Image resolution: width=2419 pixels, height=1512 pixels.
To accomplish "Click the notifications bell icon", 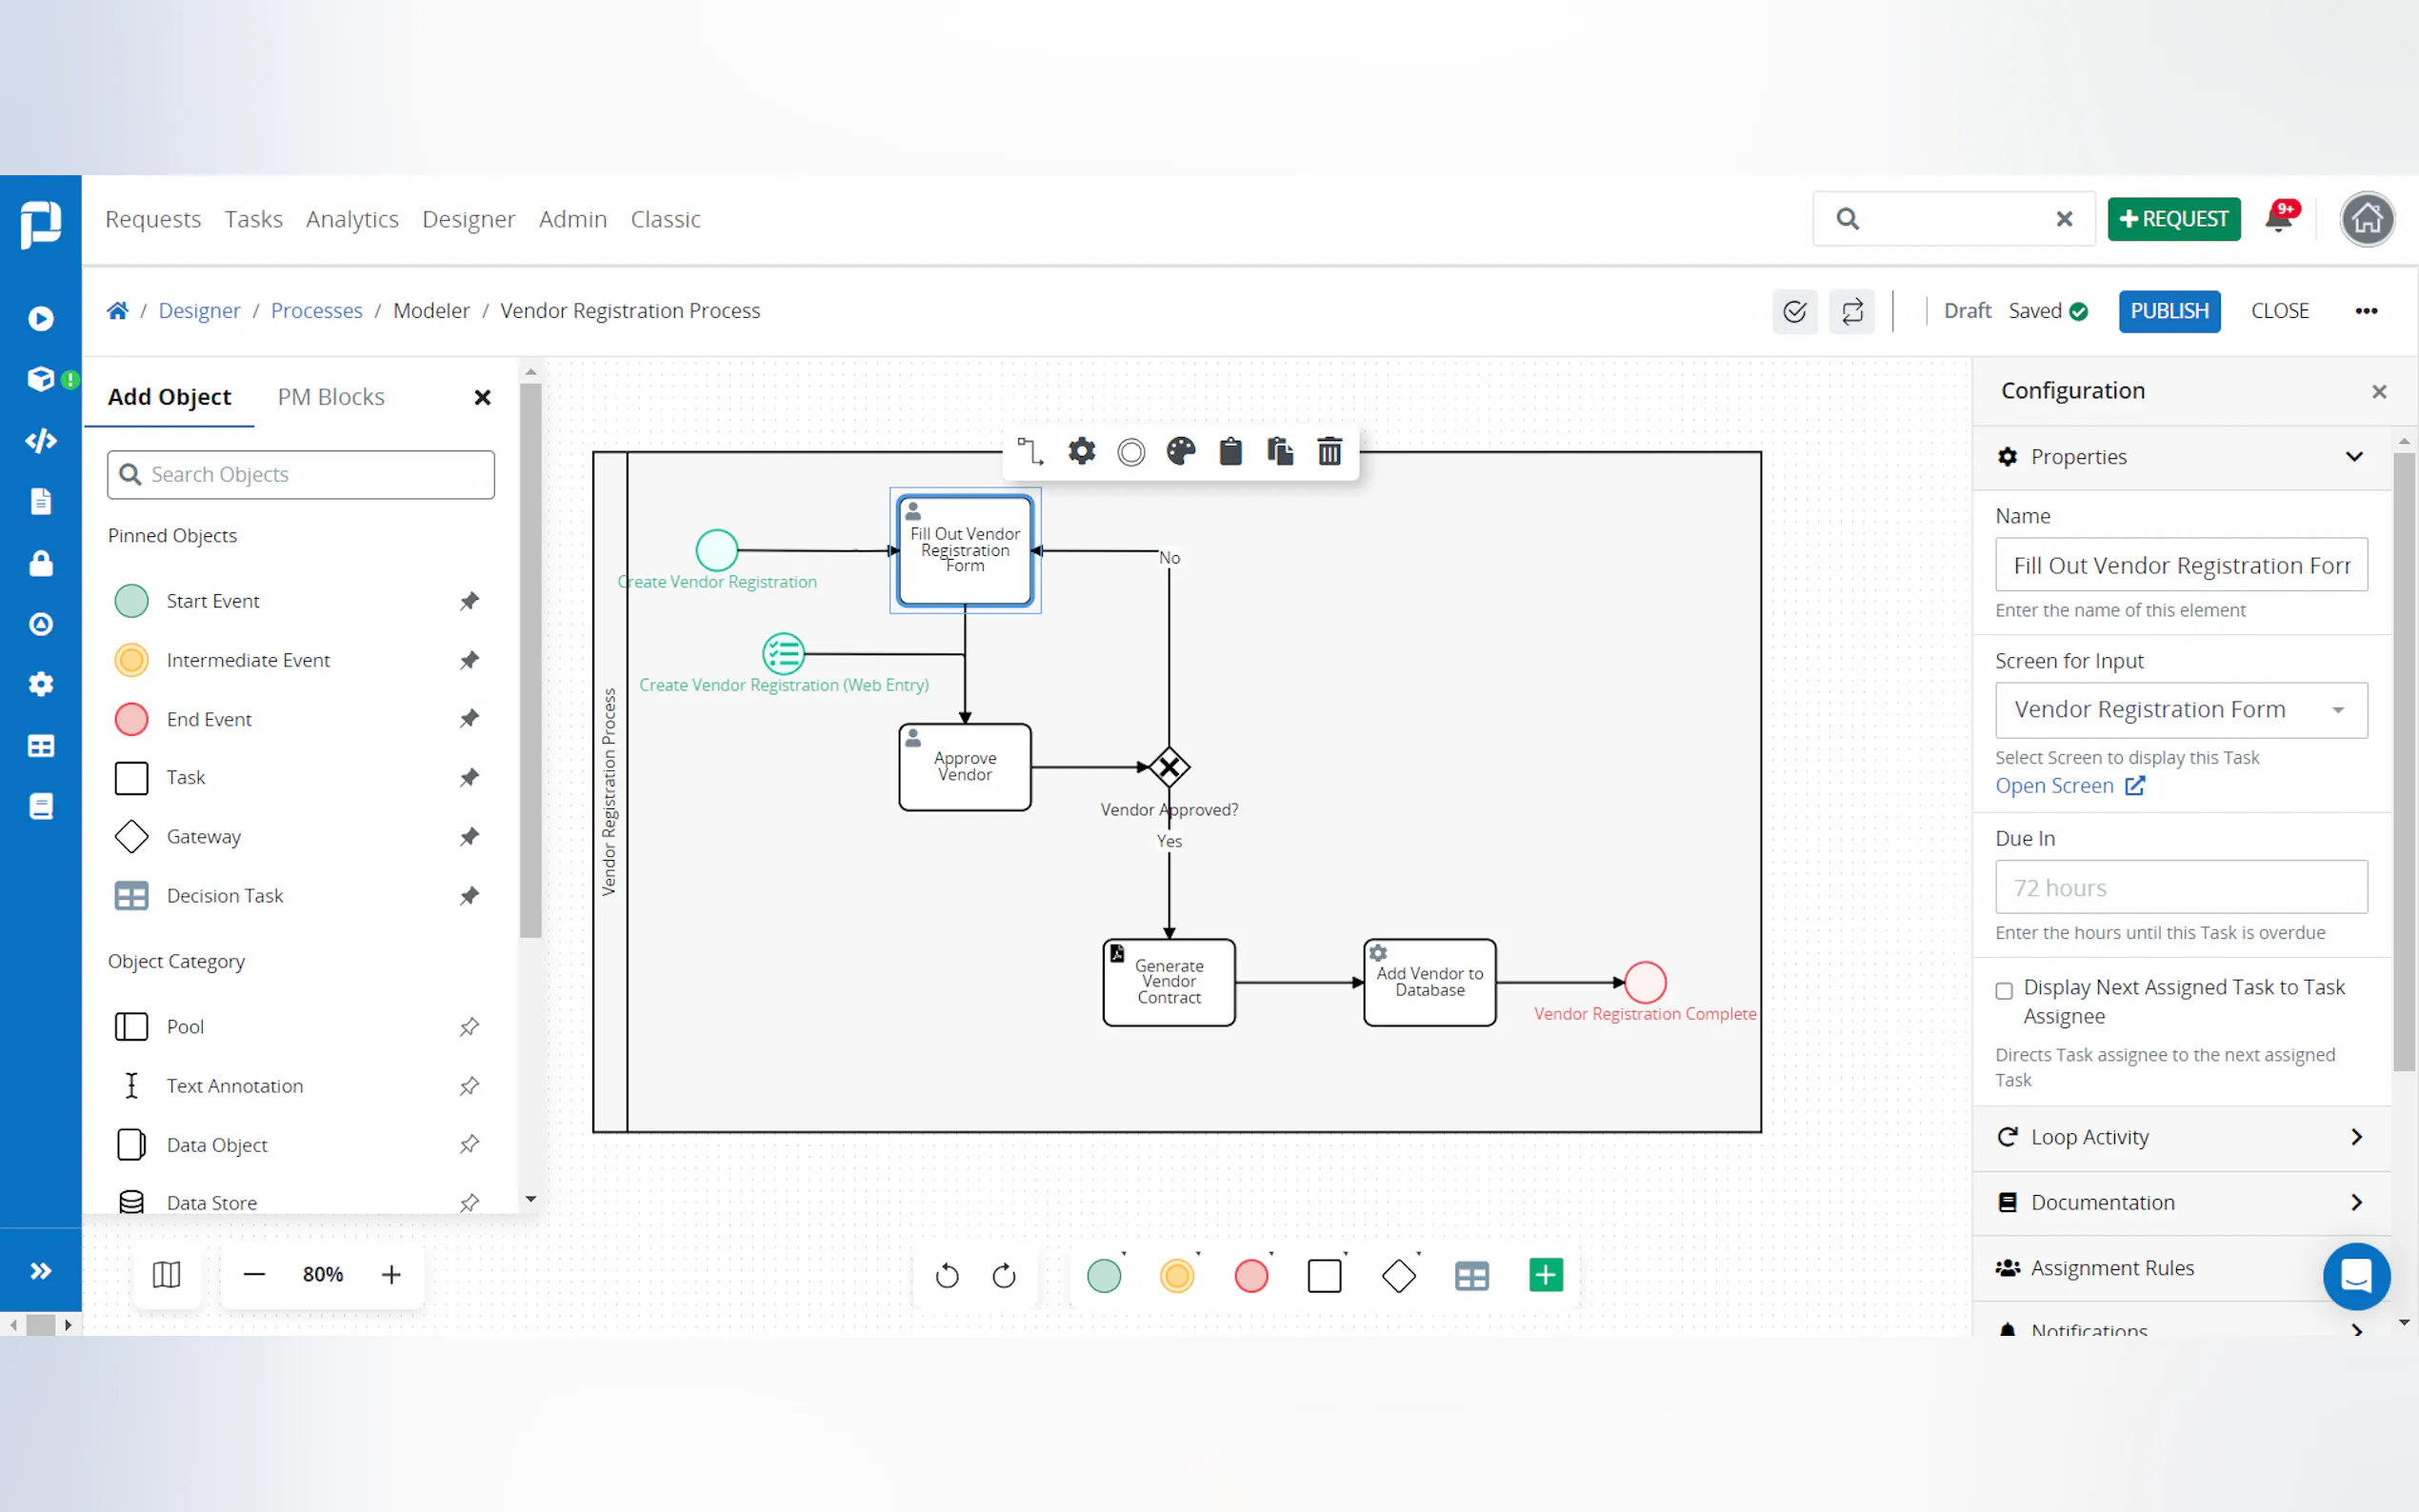I will point(2279,219).
